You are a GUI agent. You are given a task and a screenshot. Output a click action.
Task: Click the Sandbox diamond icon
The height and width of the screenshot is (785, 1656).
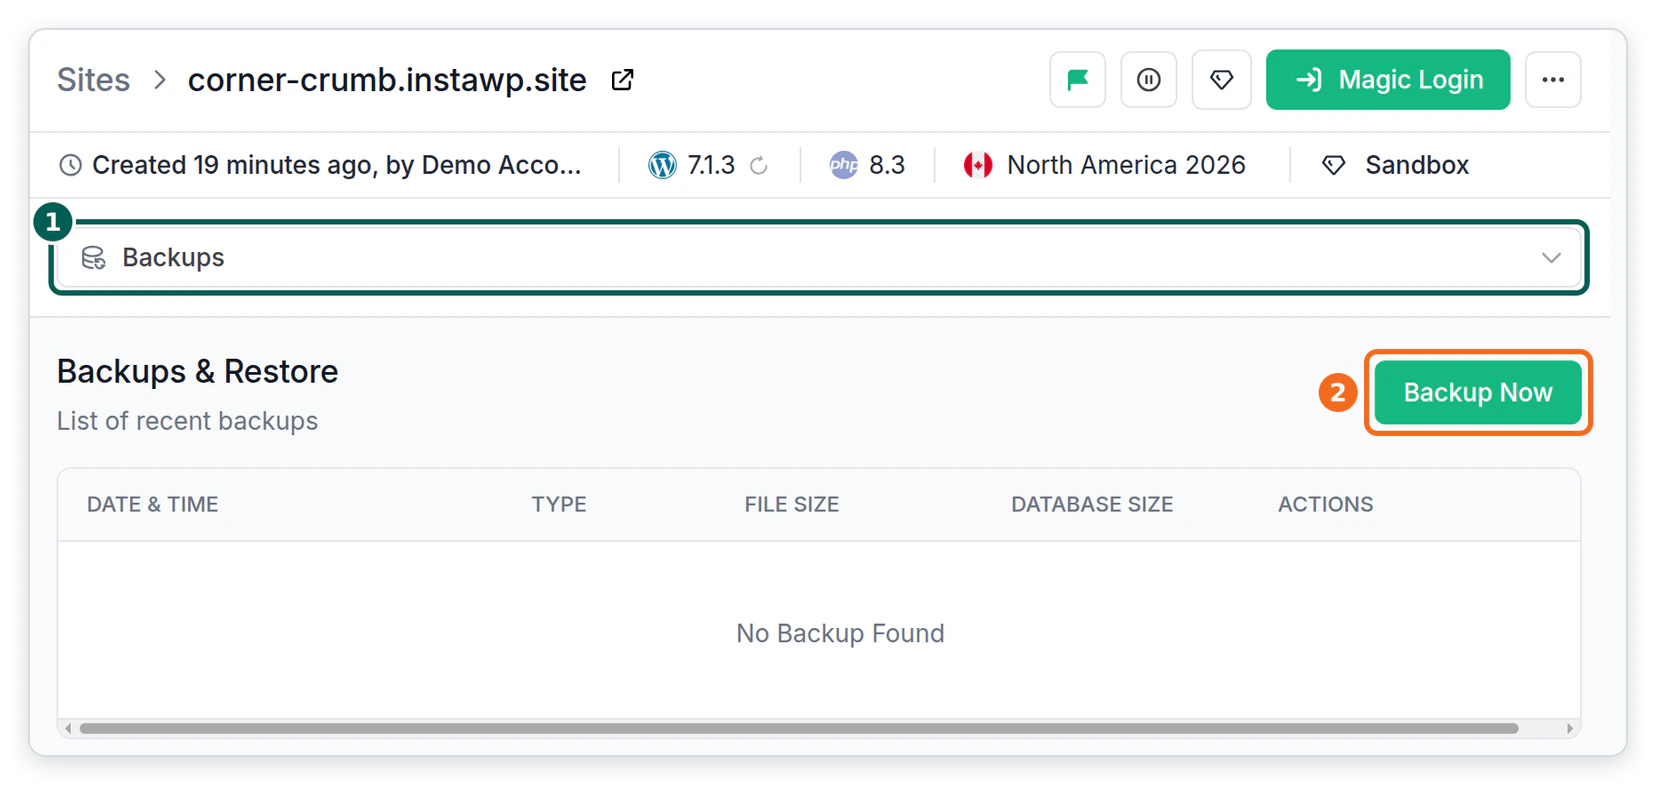1333,165
